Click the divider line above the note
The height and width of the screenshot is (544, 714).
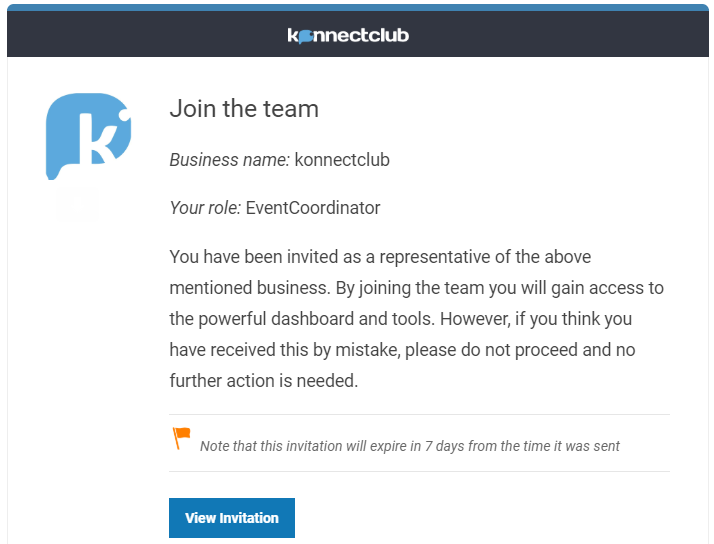(419, 414)
